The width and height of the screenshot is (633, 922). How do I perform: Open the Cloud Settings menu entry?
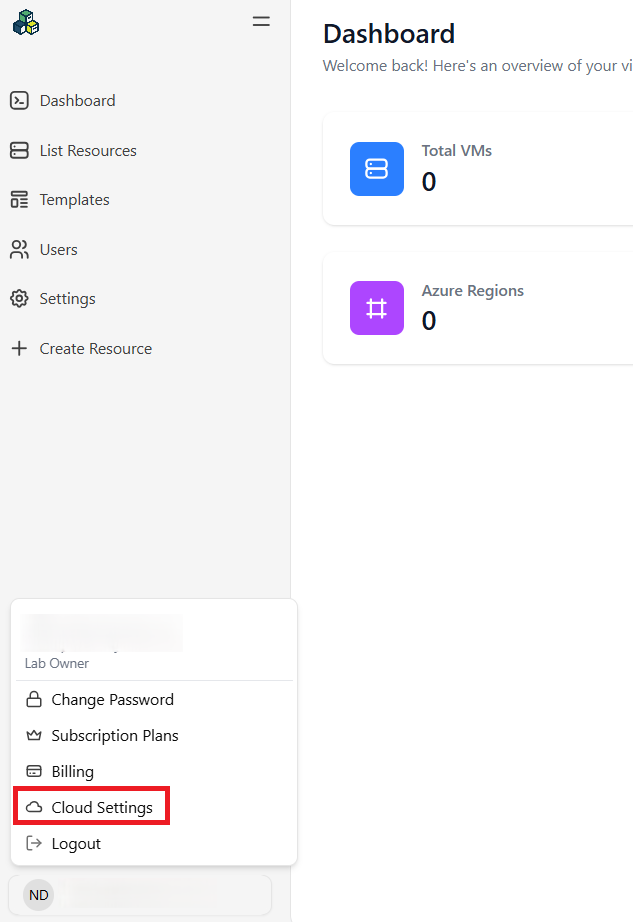pos(104,807)
